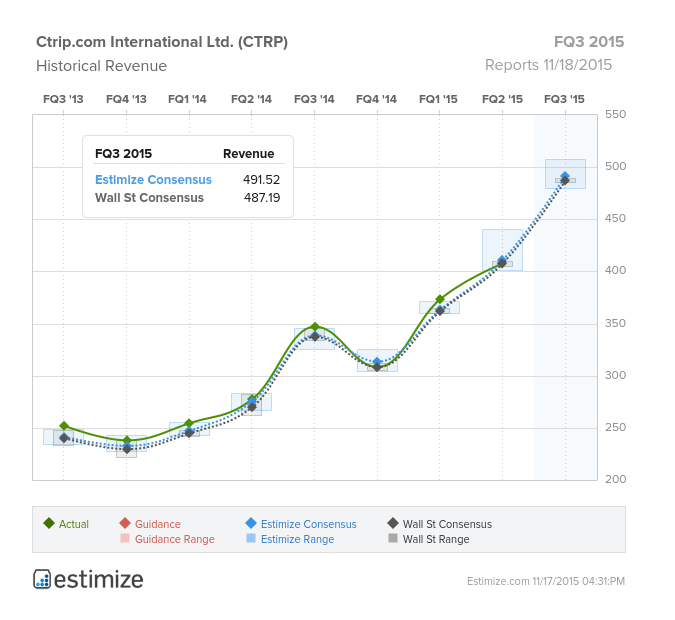Click the Estimize.com 11/17/2015 timestamp text
Screen dimensions: 675x620
tap(546, 581)
